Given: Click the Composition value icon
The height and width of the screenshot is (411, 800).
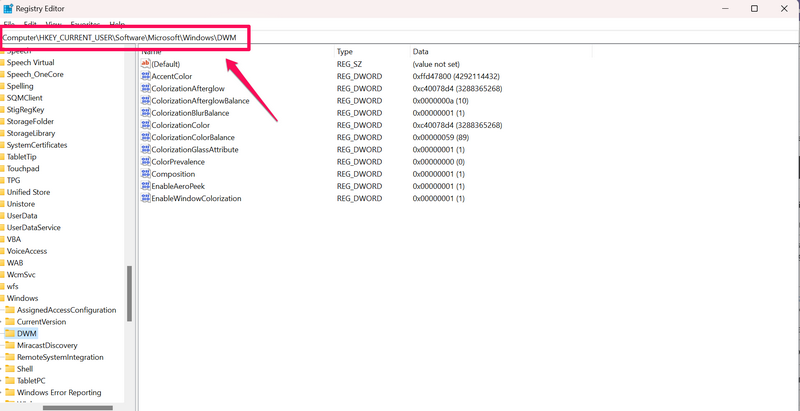Looking at the screenshot, I should coord(146,174).
